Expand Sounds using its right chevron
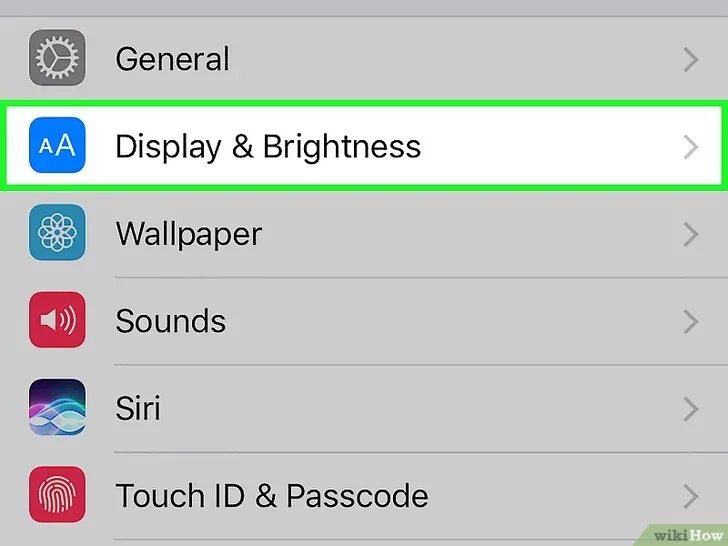This screenshot has height=546, width=728. coord(691,322)
